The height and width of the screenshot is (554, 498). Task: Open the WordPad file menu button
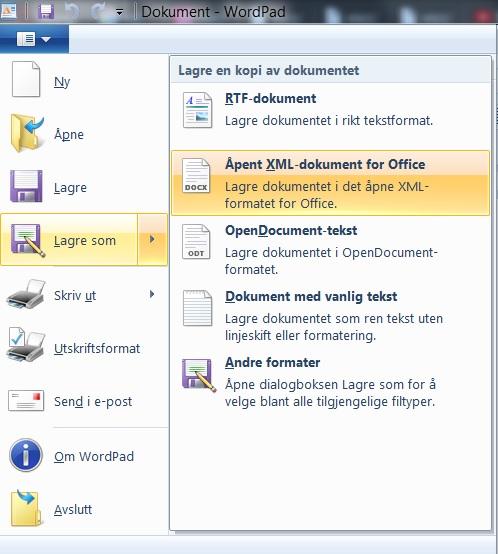pyautogui.click(x=34, y=39)
